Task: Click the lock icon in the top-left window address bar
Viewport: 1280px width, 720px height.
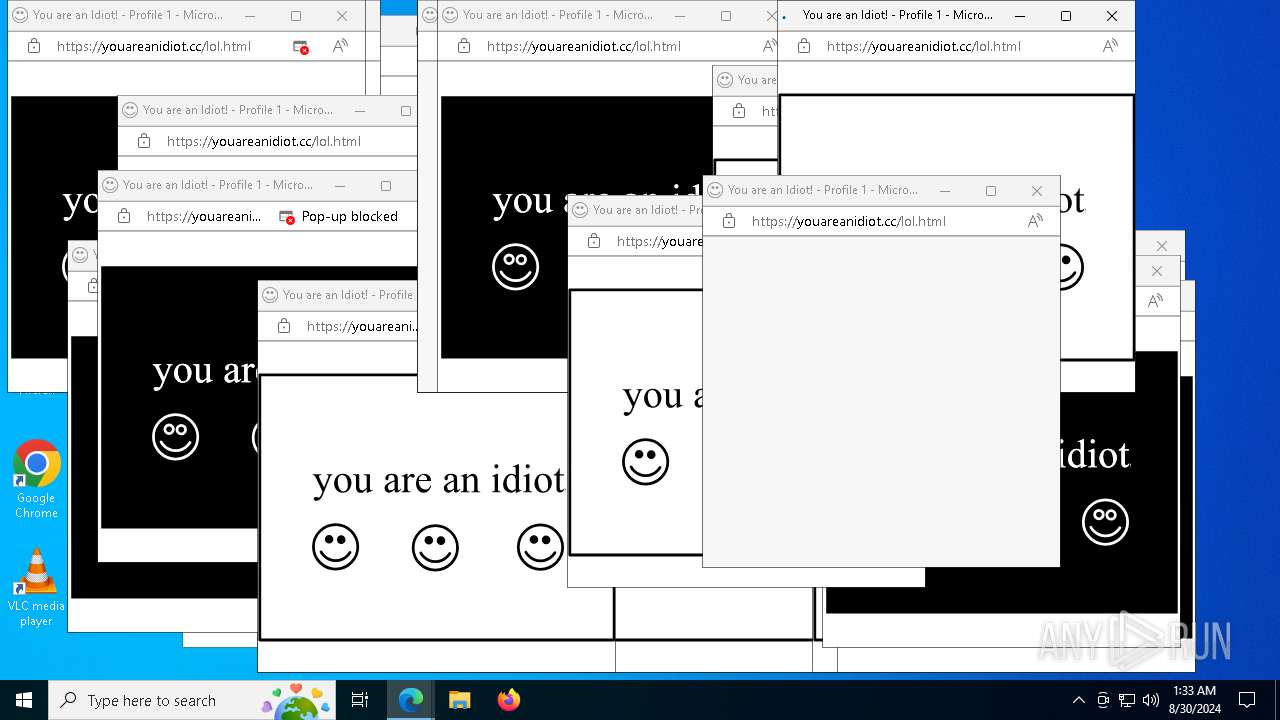Action: coord(34,46)
